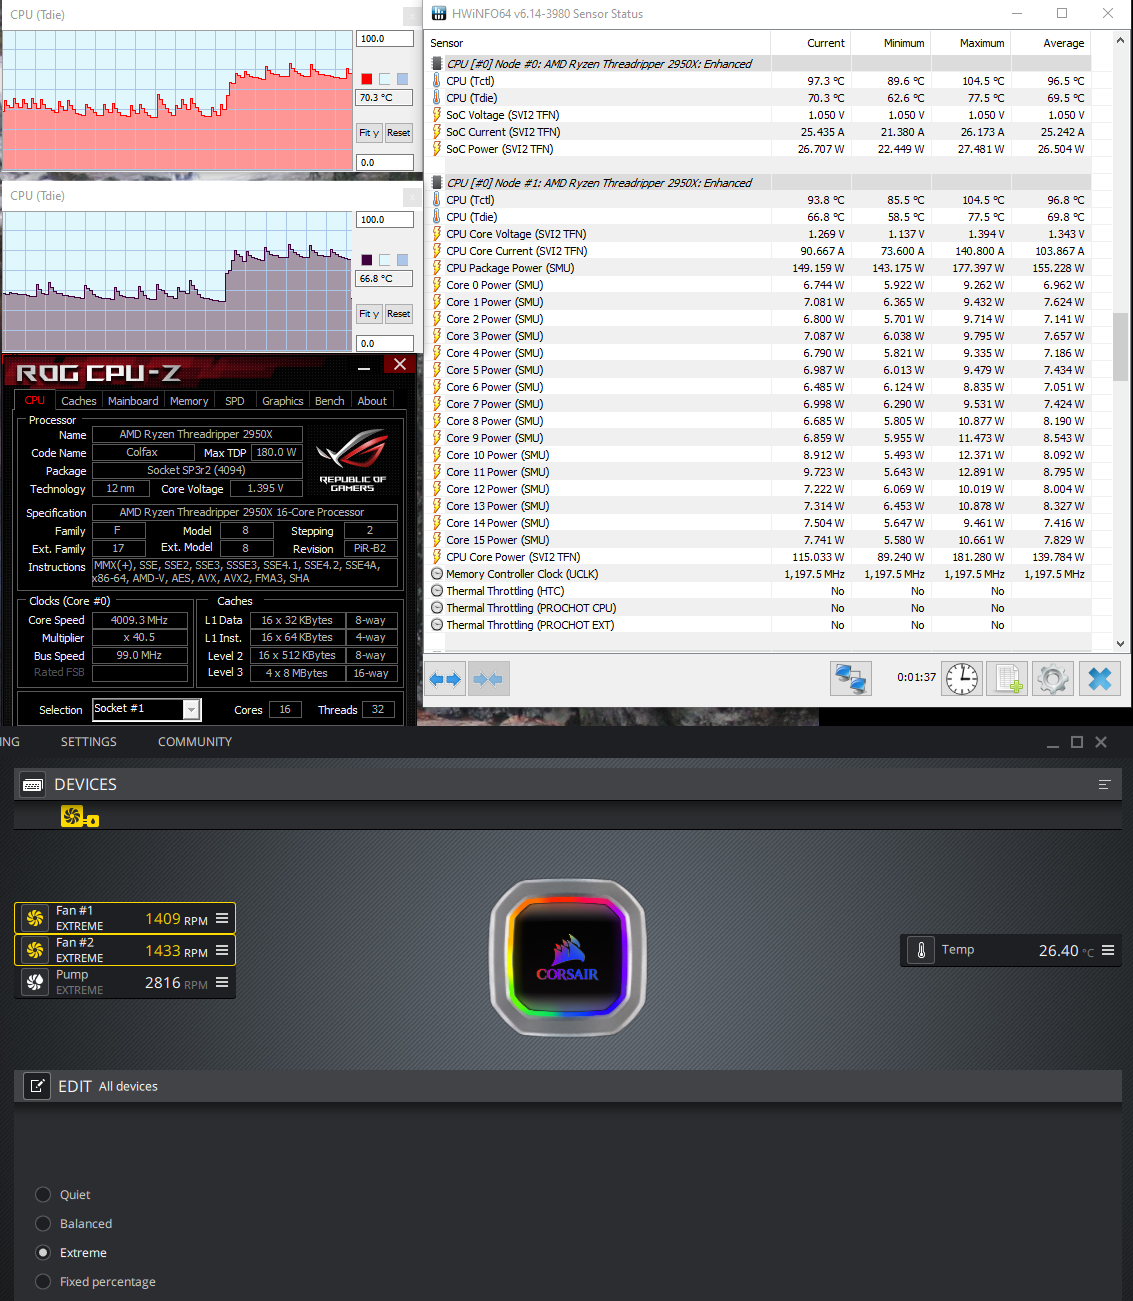Click the Fan #1 fan icon
This screenshot has width=1133, height=1301.
pos(35,918)
